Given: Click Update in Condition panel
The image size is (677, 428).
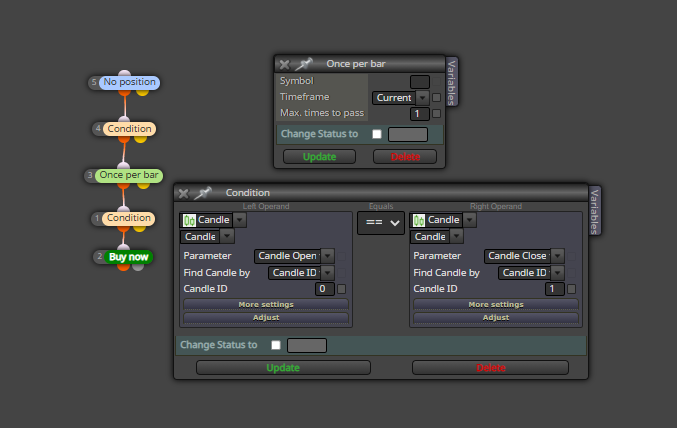Looking at the screenshot, I should pyautogui.click(x=283, y=368).
